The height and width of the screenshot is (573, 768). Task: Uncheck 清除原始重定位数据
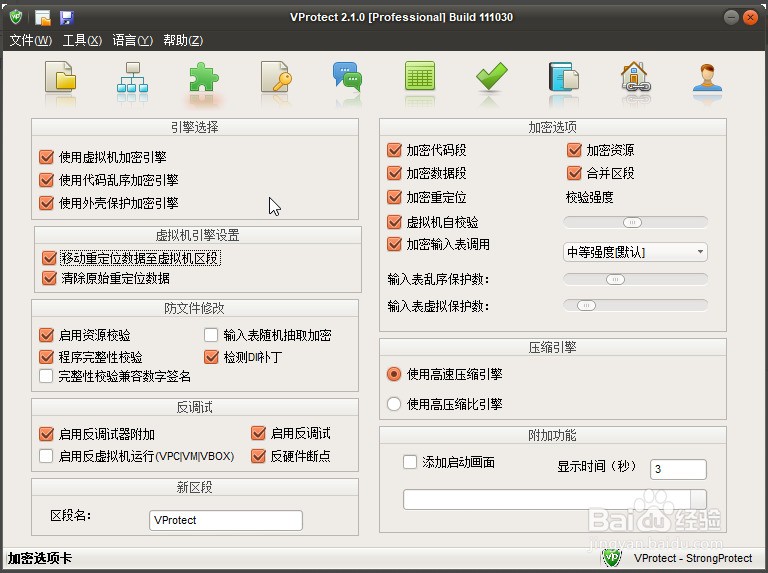pyautogui.click(x=49, y=279)
